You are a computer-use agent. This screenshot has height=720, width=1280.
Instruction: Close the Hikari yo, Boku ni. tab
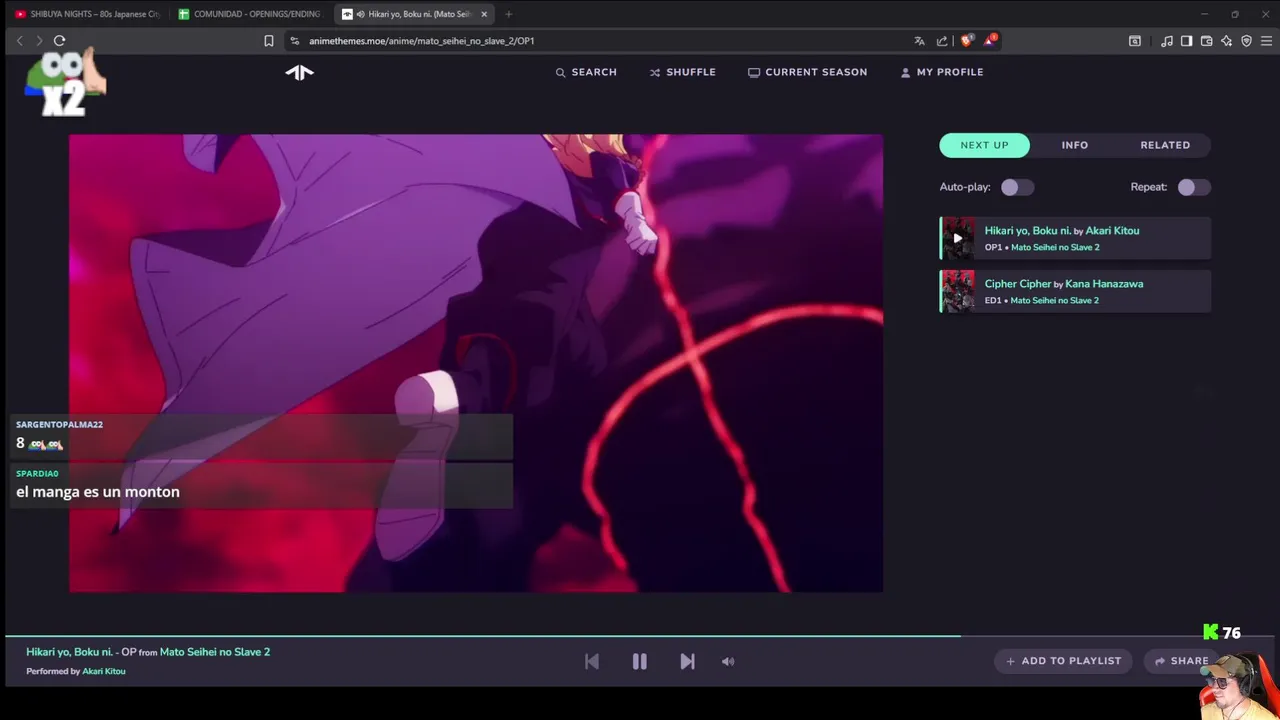point(484,14)
